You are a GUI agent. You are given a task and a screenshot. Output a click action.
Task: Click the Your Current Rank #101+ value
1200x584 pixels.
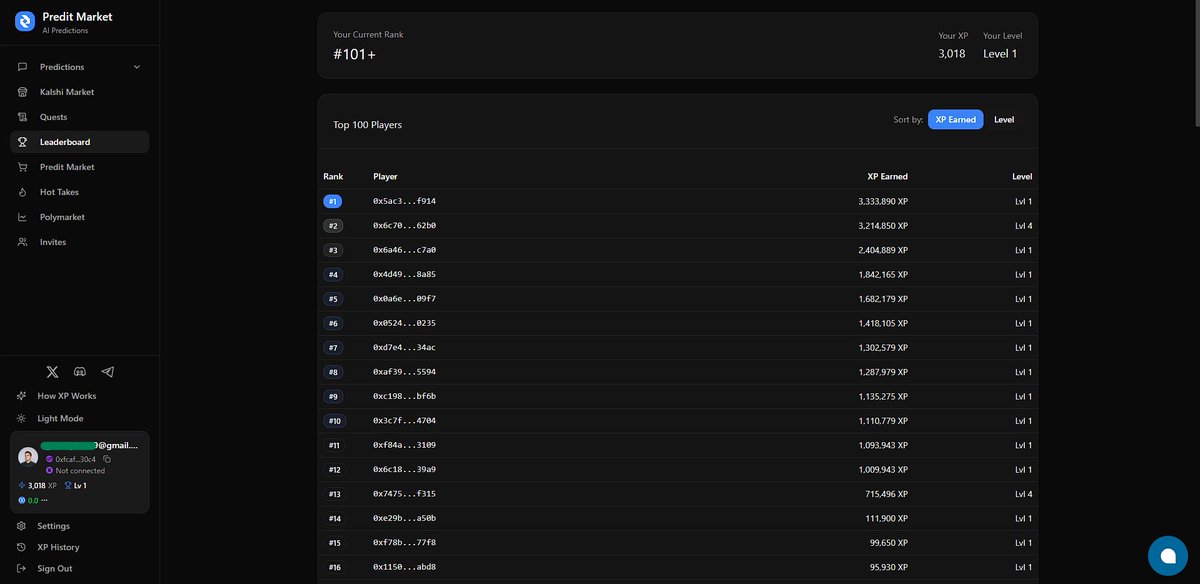tap(355, 54)
